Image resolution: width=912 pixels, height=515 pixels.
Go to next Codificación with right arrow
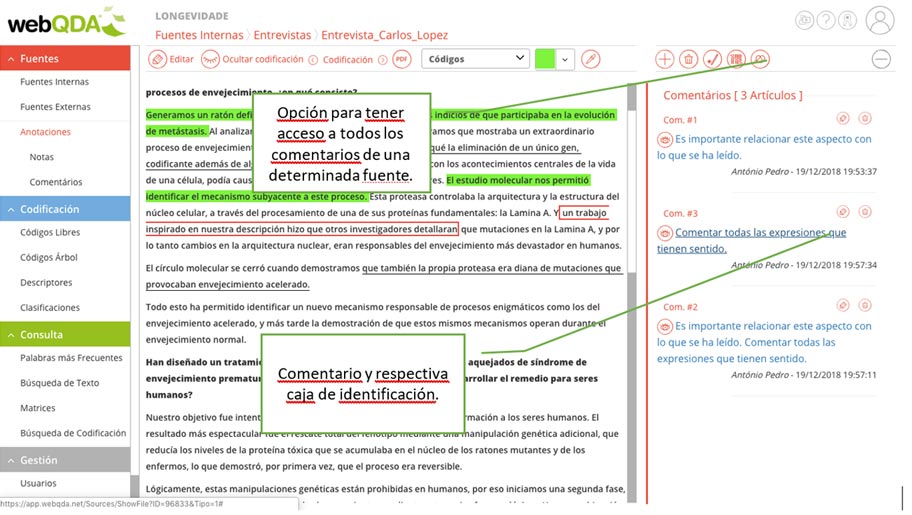[x=383, y=60]
